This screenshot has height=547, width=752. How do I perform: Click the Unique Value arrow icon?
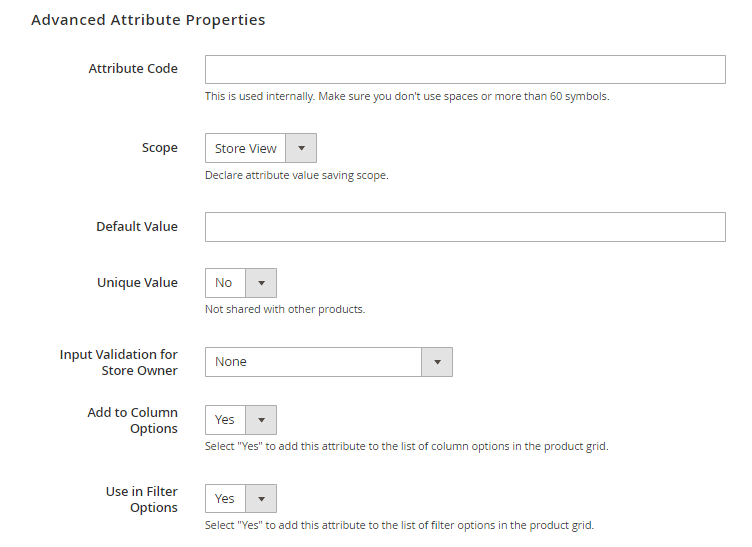point(261,283)
